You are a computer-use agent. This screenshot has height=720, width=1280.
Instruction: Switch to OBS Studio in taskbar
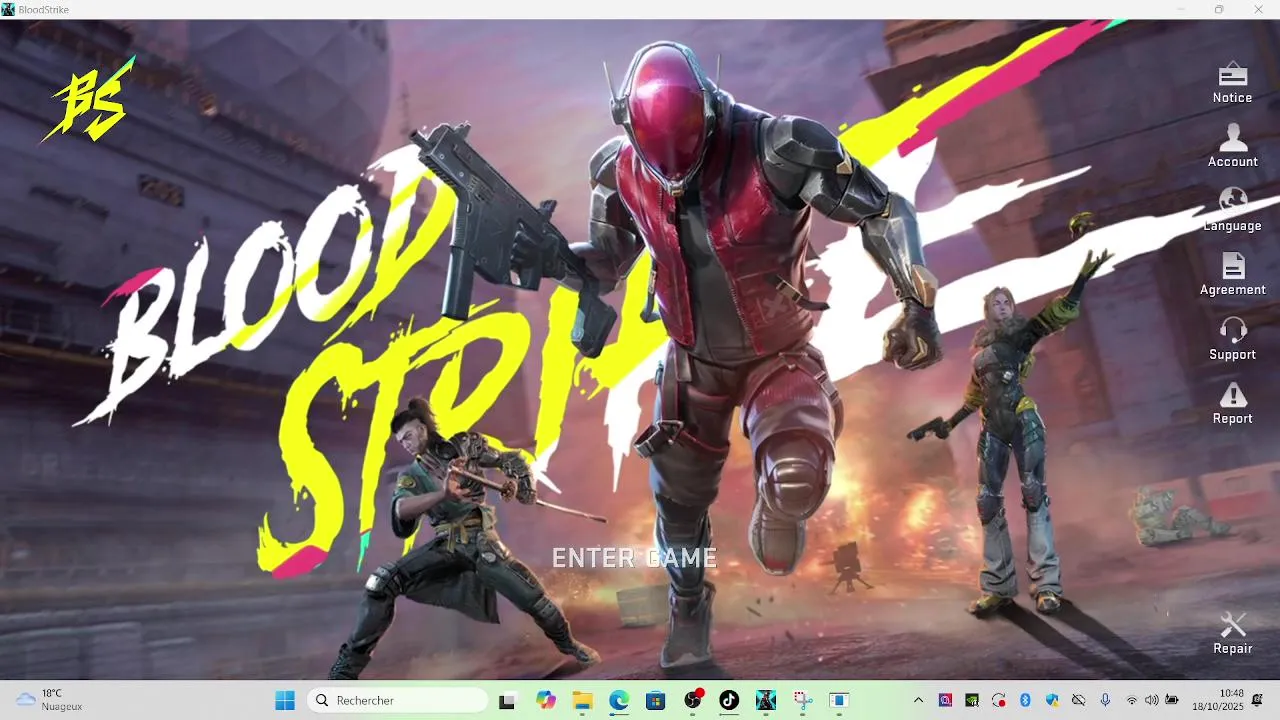[693, 700]
